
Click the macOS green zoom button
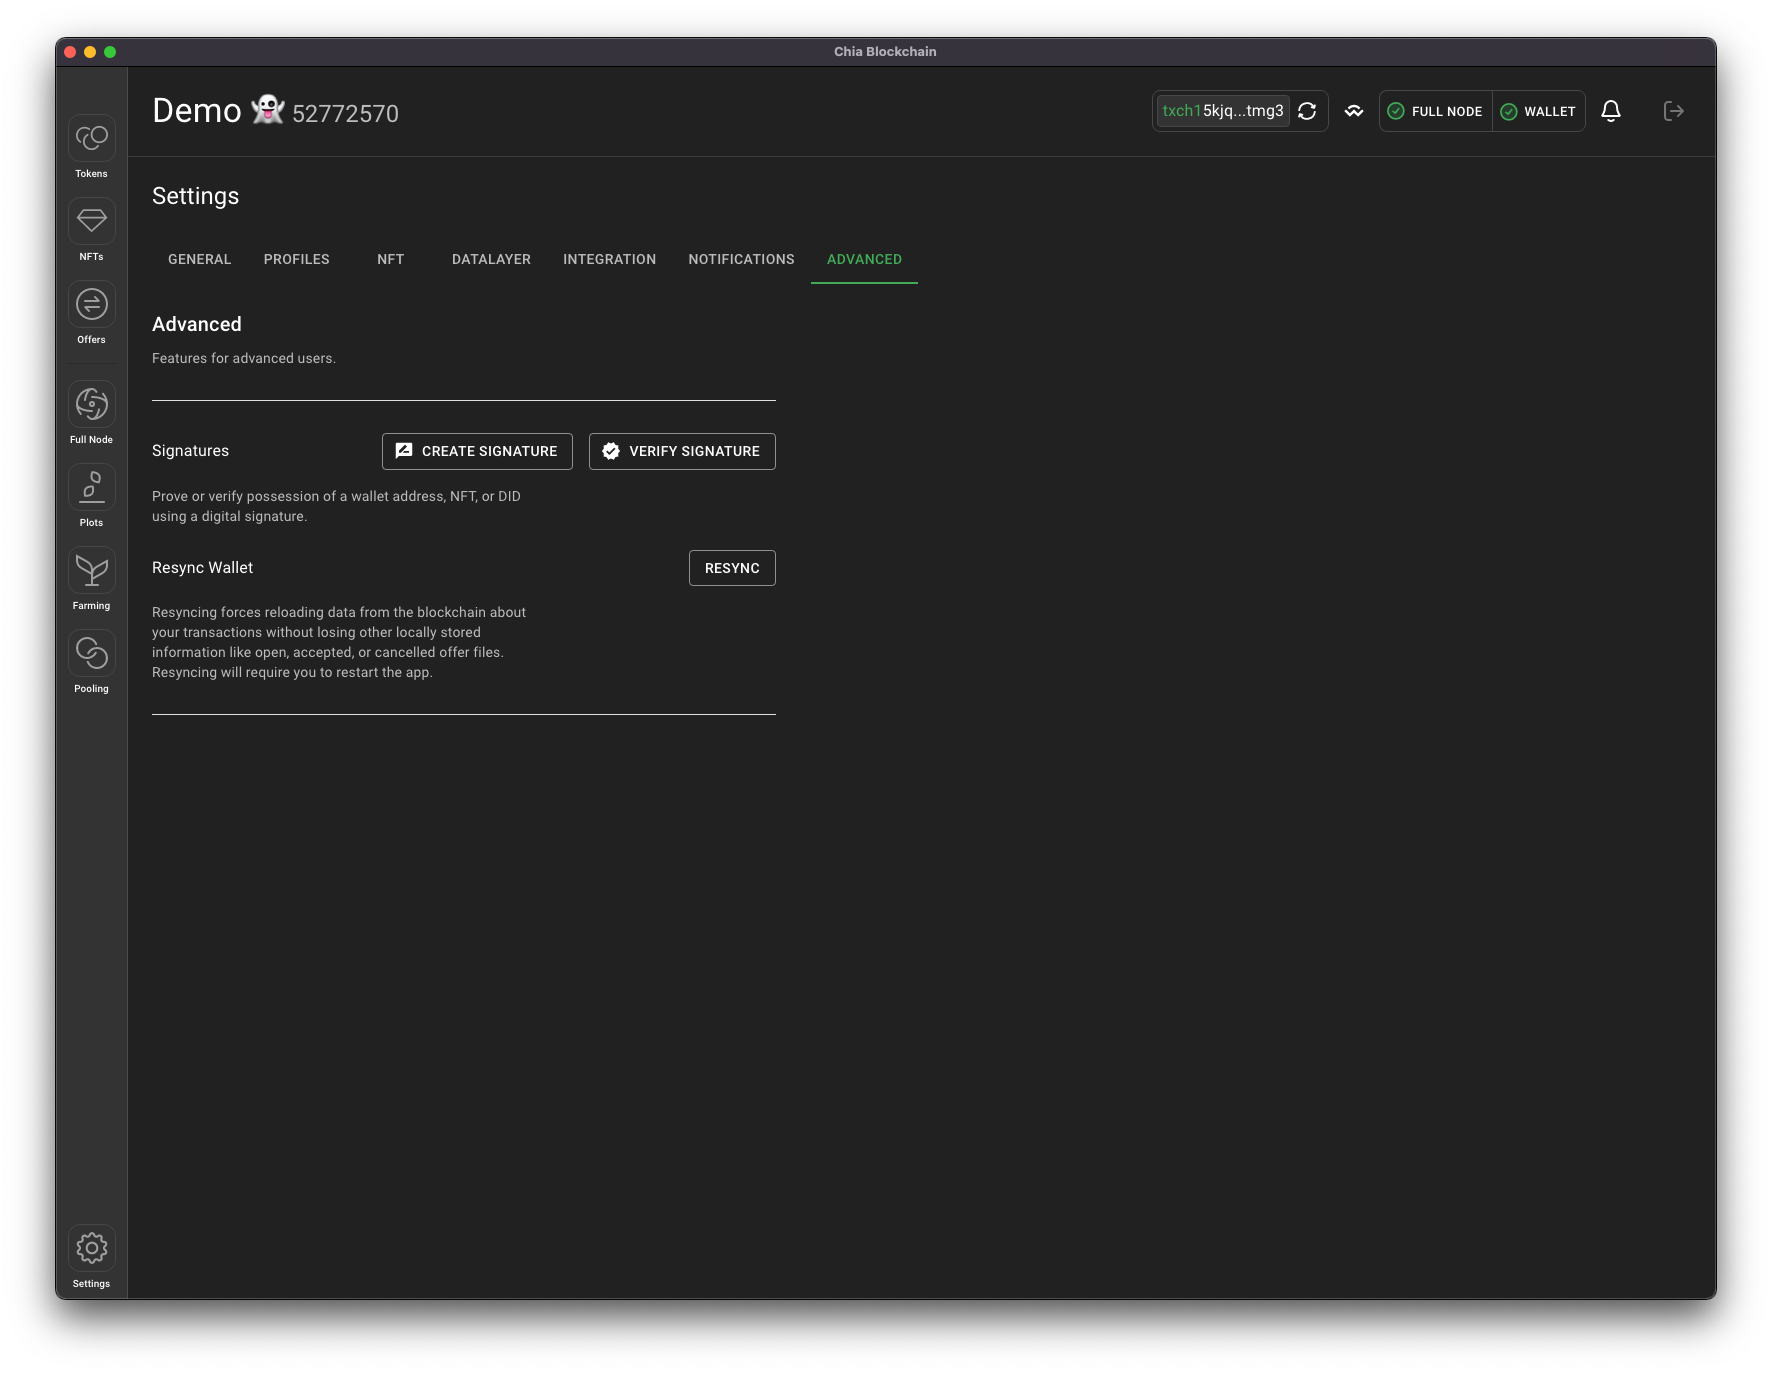(110, 52)
